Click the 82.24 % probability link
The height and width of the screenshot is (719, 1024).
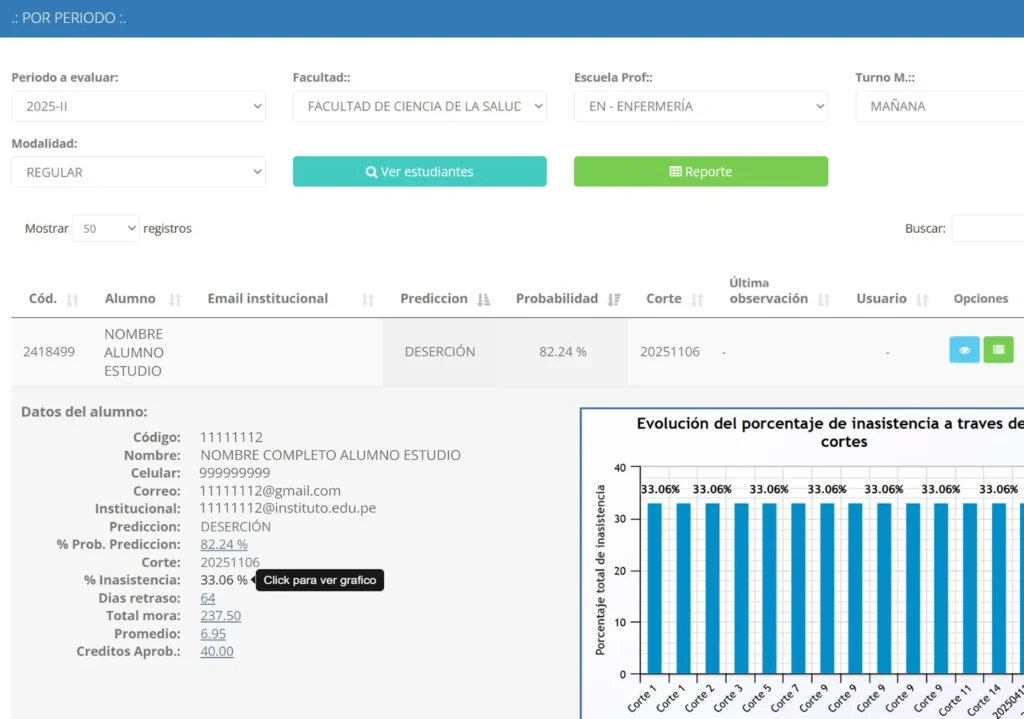(x=224, y=544)
